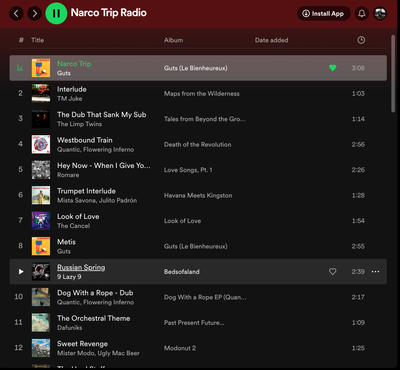Open notifications bell icon
The width and height of the screenshot is (400, 370).
pyautogui.click(x=362, y=13)
